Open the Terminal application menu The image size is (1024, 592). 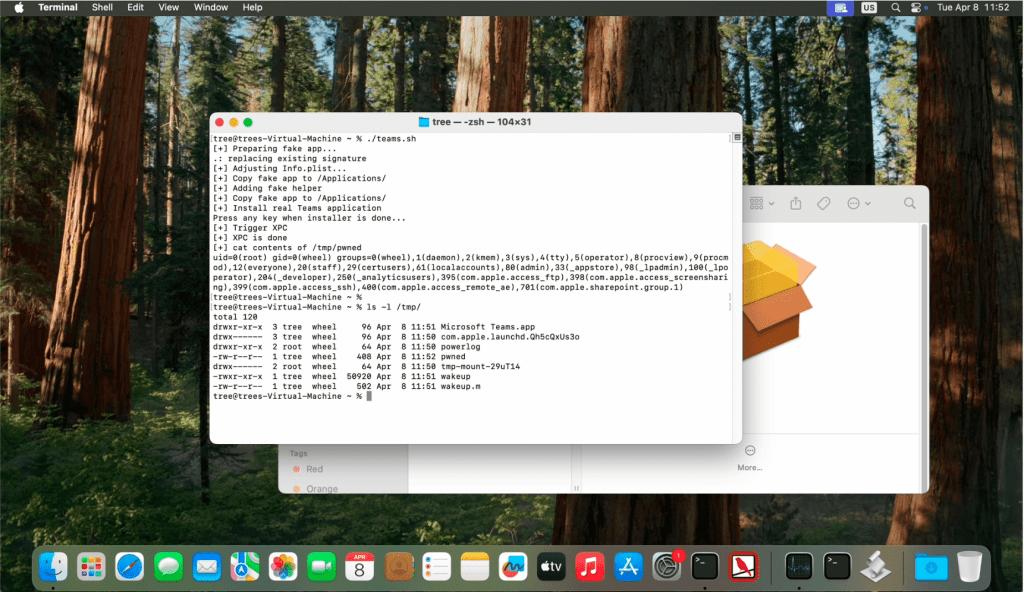57,7
